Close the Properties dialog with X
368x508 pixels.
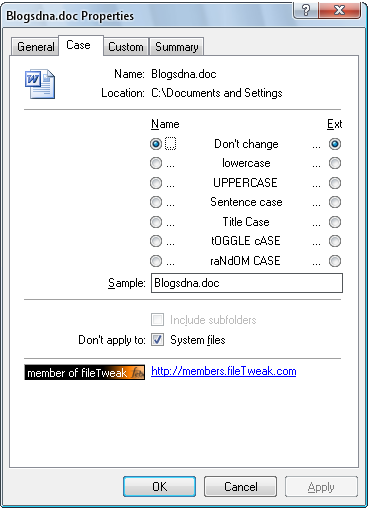pos(339,10)
